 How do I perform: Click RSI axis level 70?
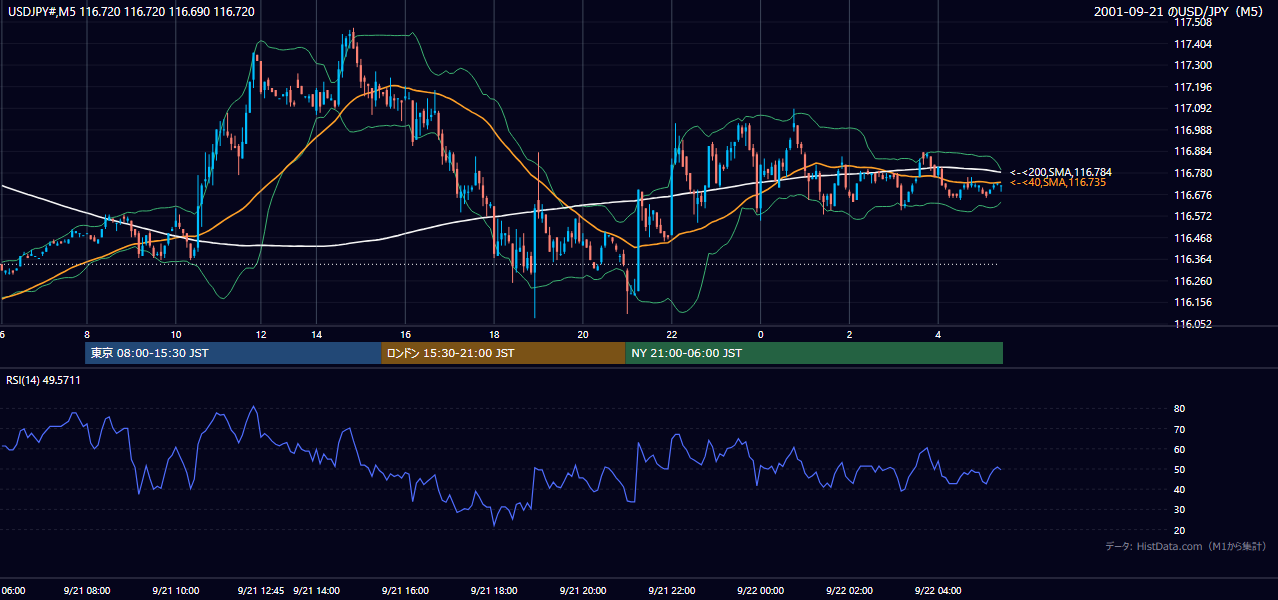[x=1180, y=429]
